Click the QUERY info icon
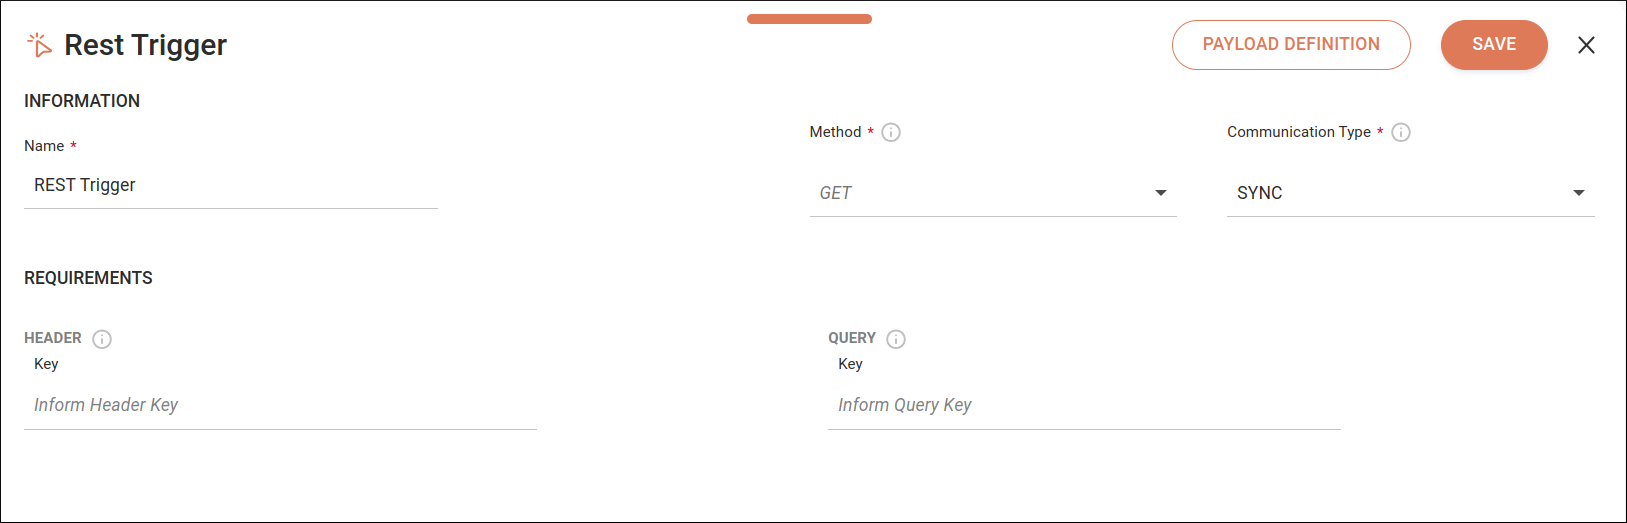This screenshot has height=523, width=1627. click(896, 339)
